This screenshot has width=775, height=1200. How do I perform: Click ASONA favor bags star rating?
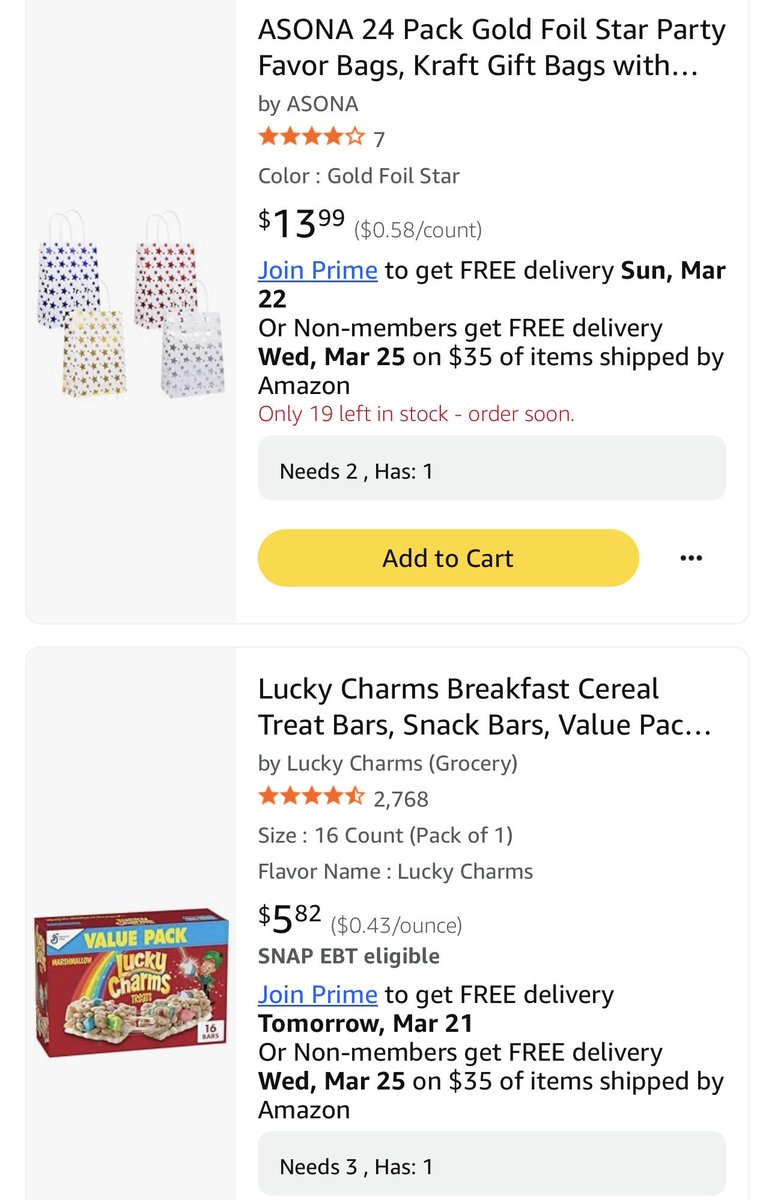[312, 138]
